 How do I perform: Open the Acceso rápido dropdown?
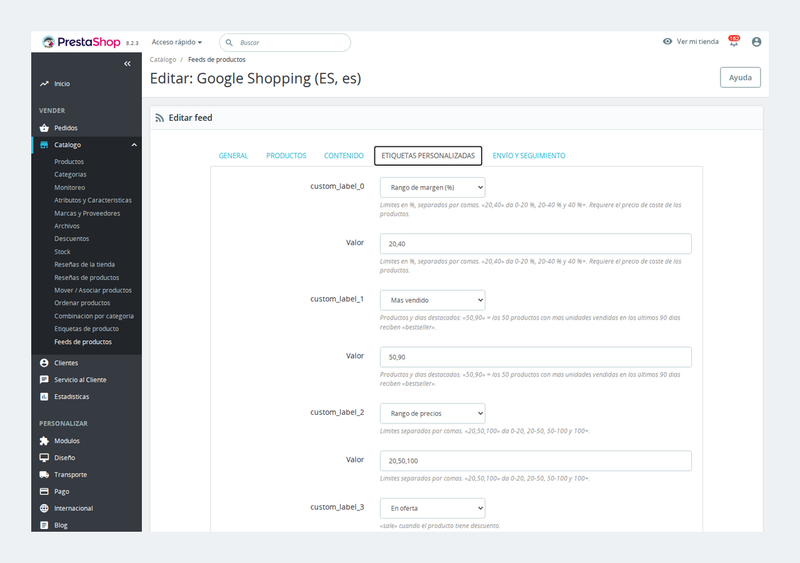tap(177, 42)
